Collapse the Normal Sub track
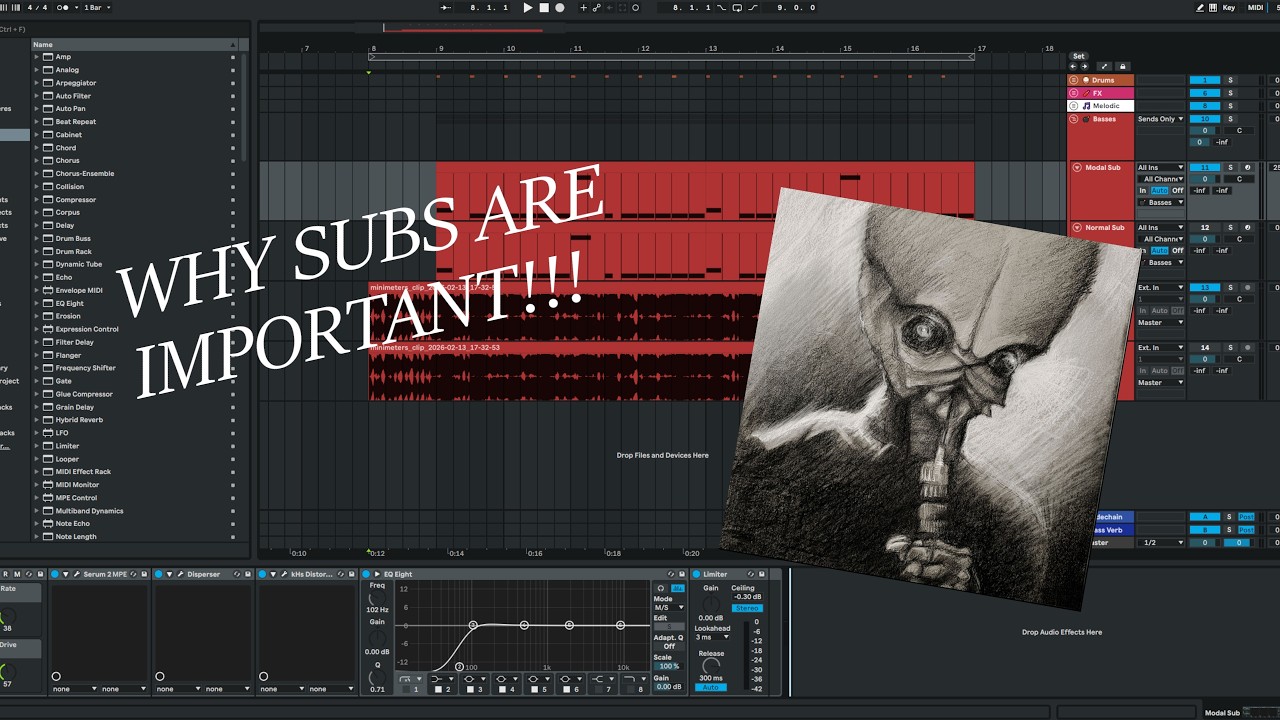Screen dimensions: 1280x720 1077,228
